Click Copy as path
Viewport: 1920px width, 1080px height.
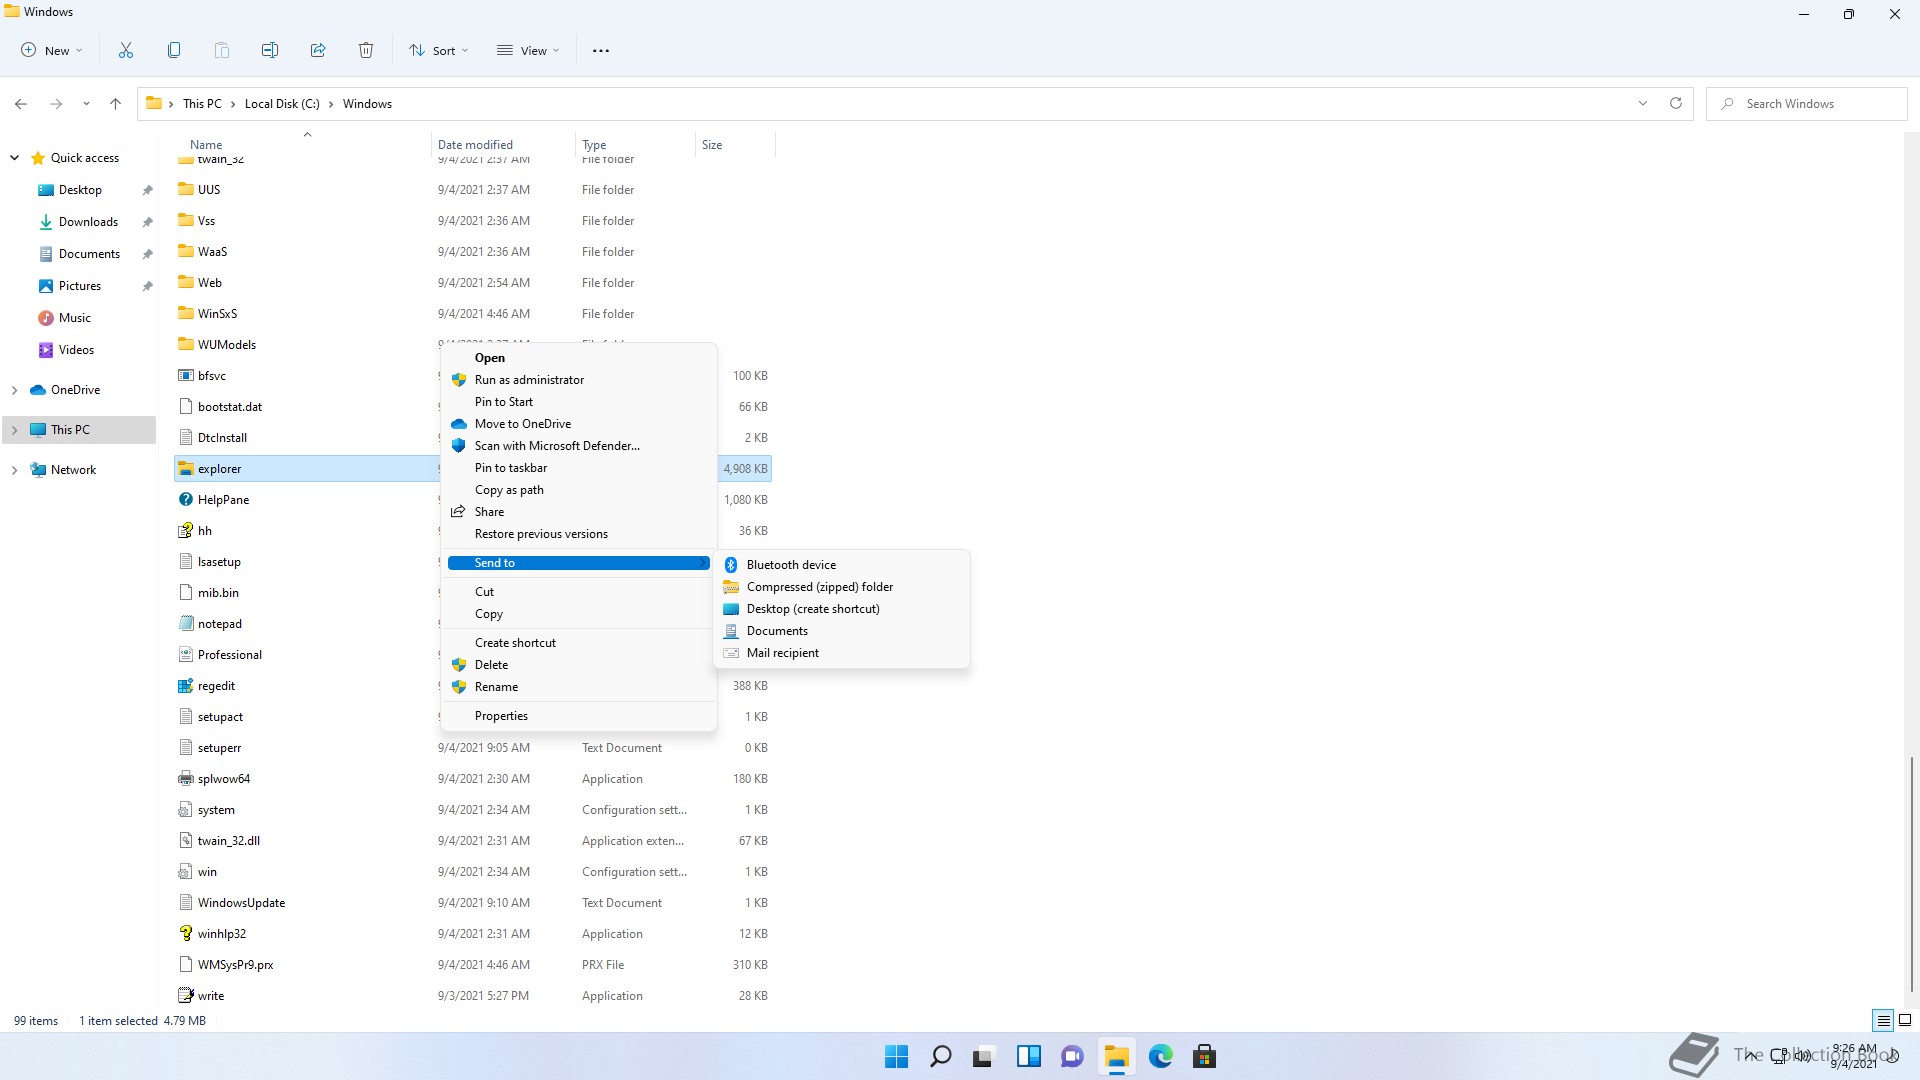578,490
